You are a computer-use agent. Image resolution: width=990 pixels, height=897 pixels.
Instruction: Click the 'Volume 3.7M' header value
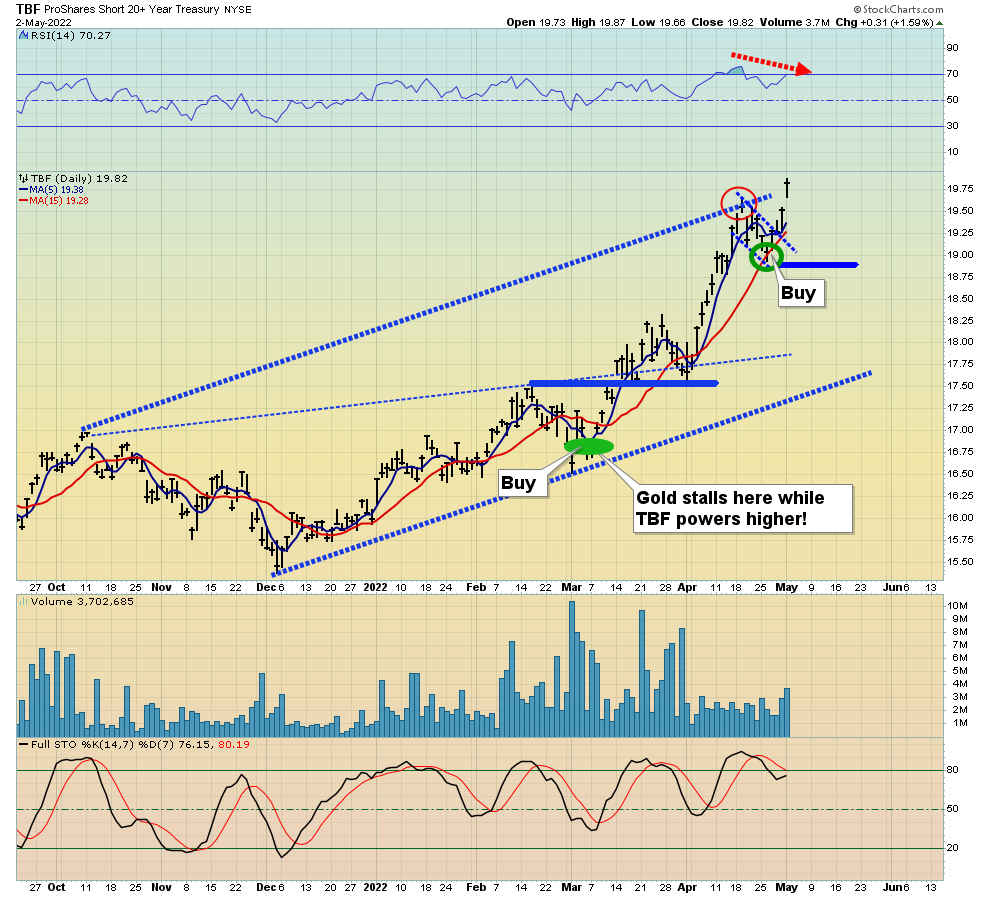coord(794,22)
